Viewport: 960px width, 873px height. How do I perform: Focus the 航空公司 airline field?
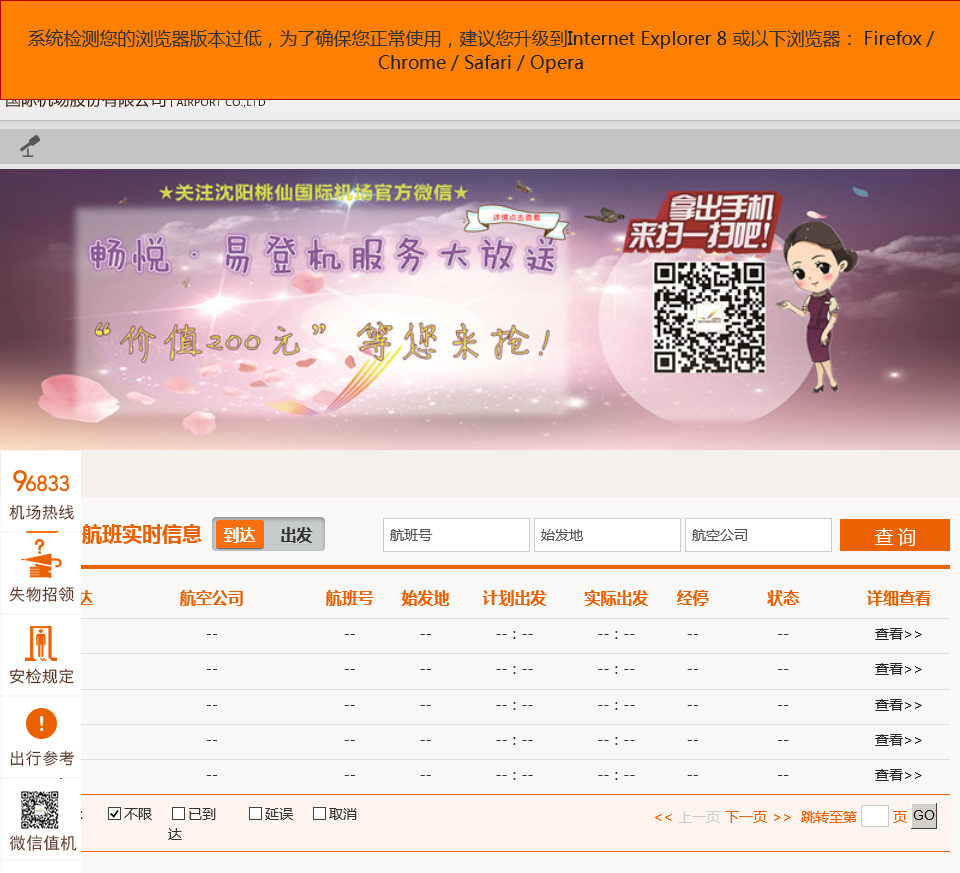[758, 535]
